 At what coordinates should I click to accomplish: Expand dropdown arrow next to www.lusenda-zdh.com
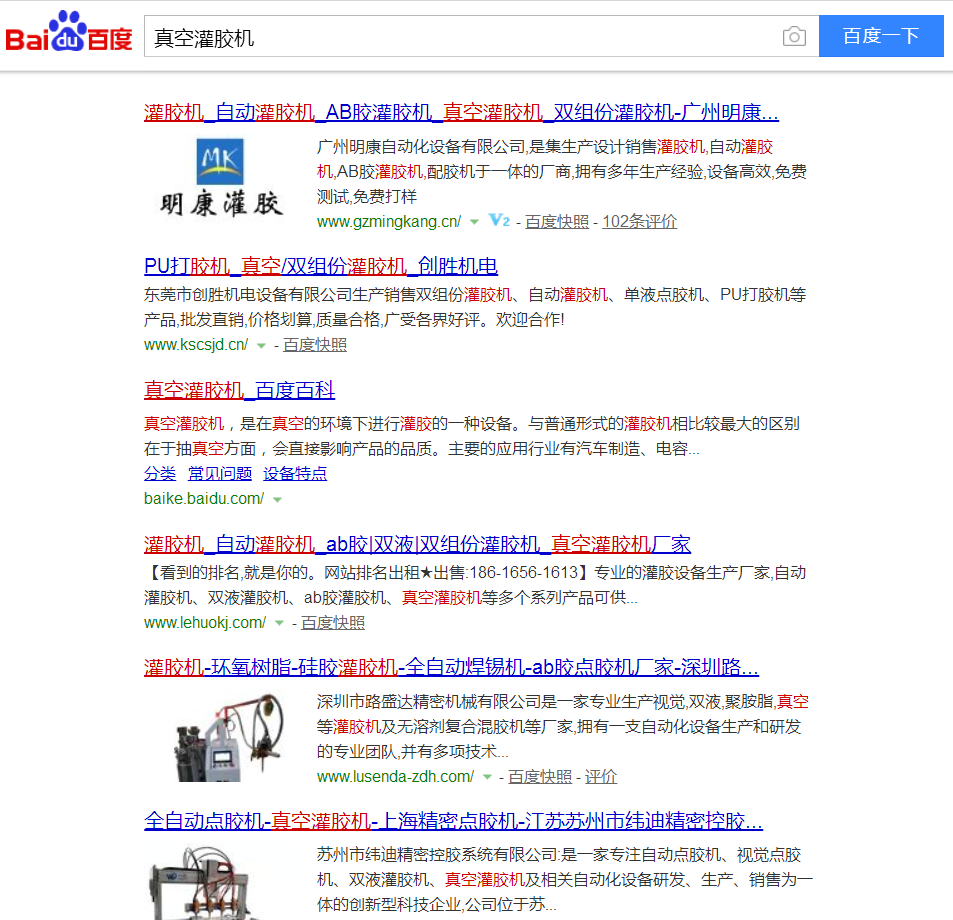487,777
